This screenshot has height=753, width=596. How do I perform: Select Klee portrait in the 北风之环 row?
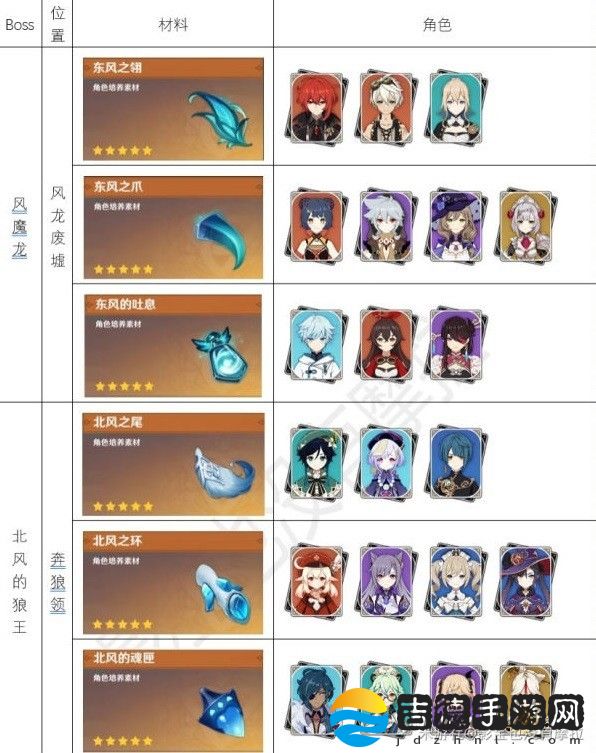(317, 581)
